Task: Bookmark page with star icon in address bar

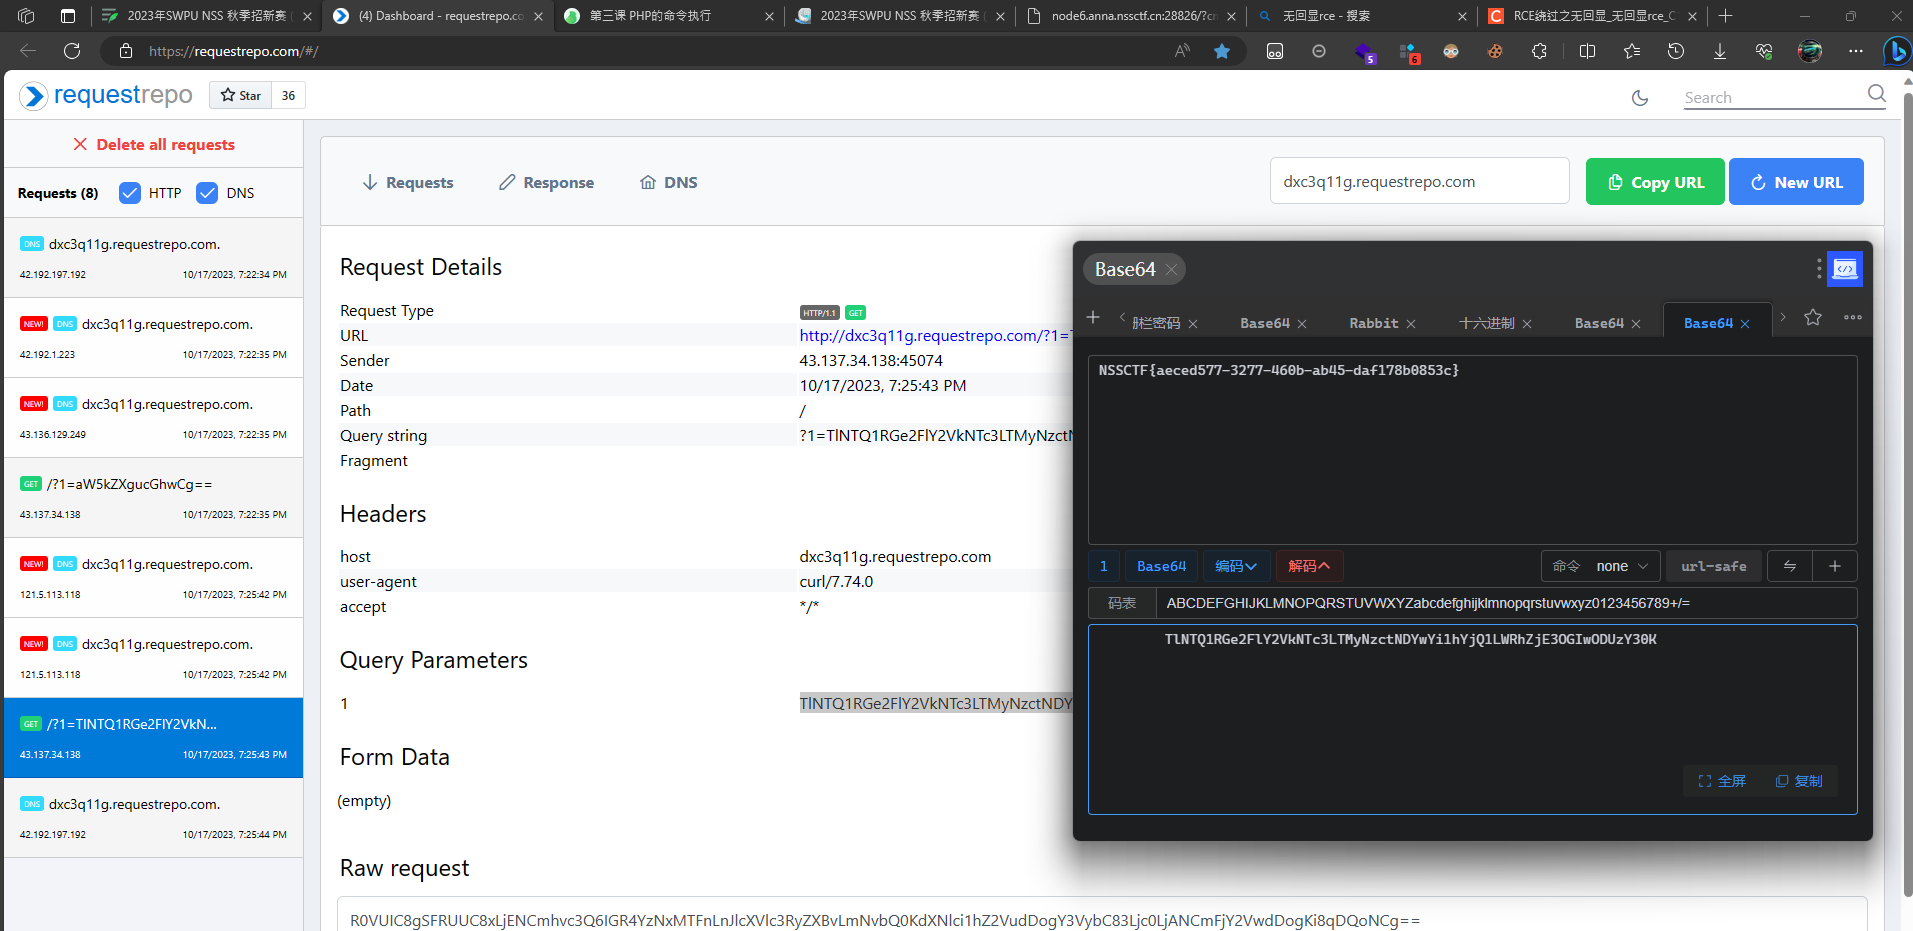Action: (x=1222, y=51)
